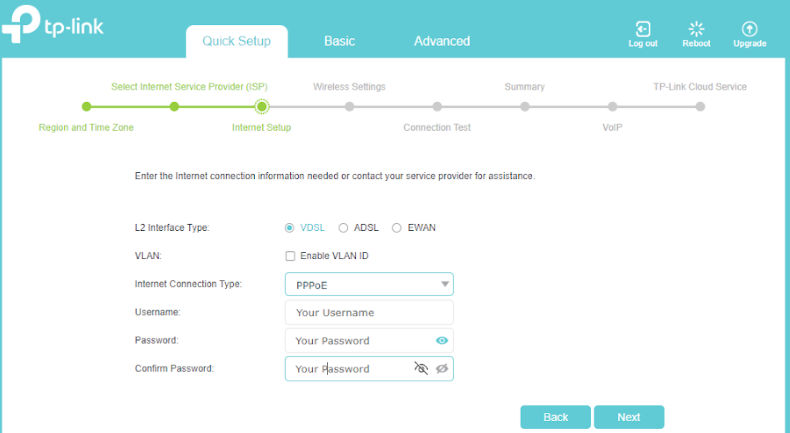790x433 pixels.
Task: Click the Back button
Action: click(556, 417)
